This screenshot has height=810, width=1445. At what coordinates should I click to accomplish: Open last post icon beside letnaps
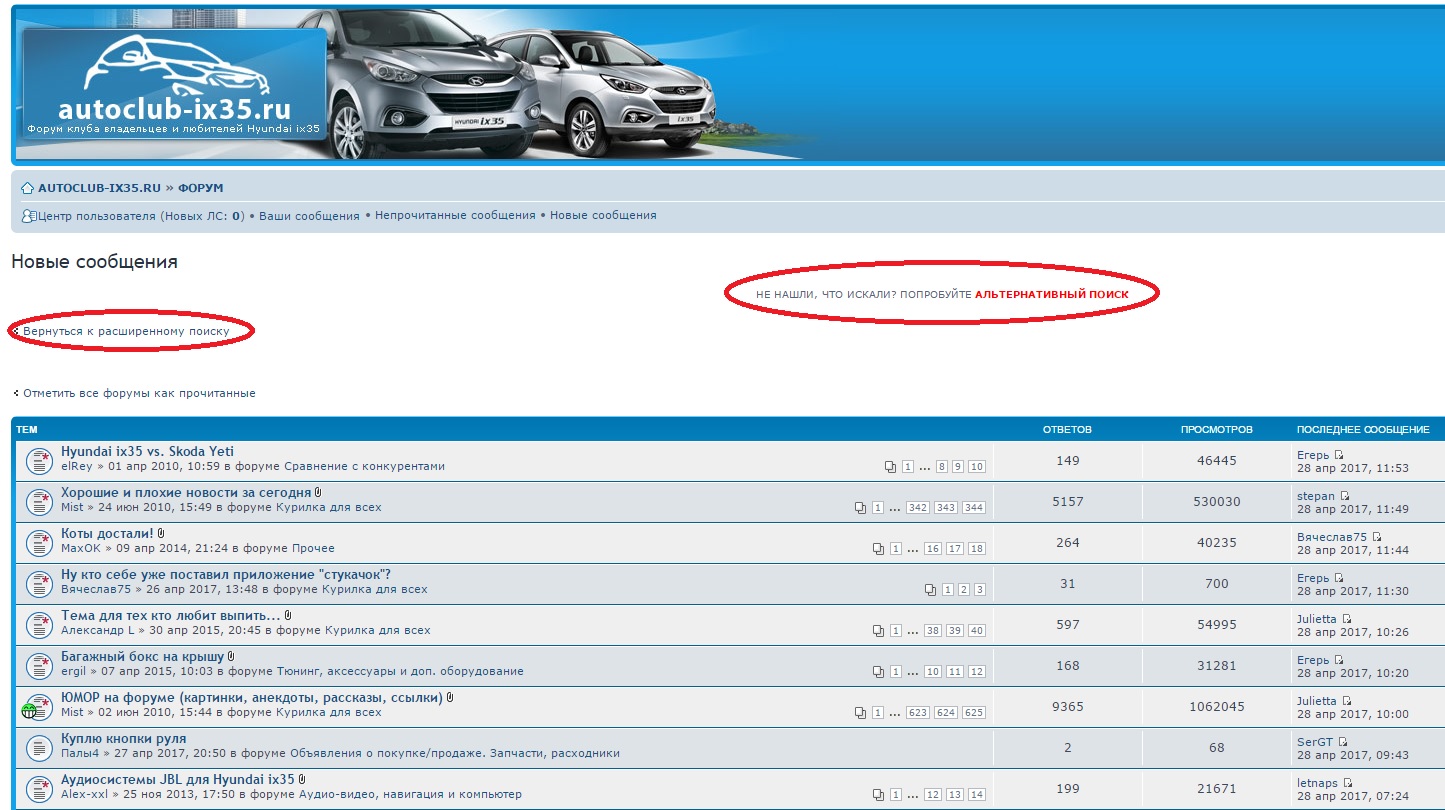point(1348,783)
